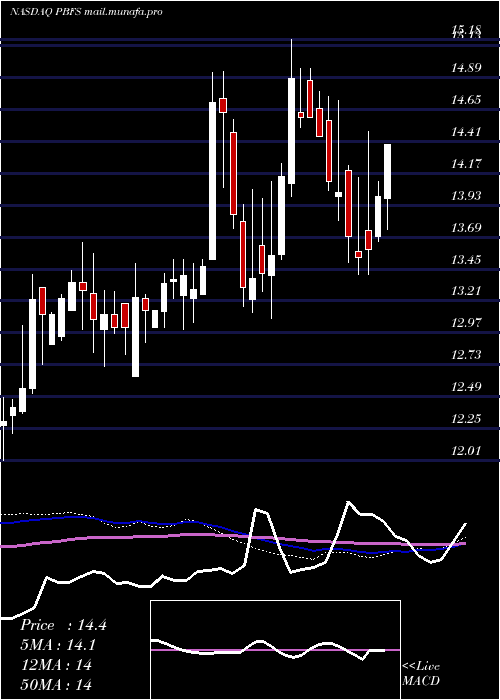Click the tallest white candle reaching 14.89
This screenshot has width=500, height=700.
(292, 131)
